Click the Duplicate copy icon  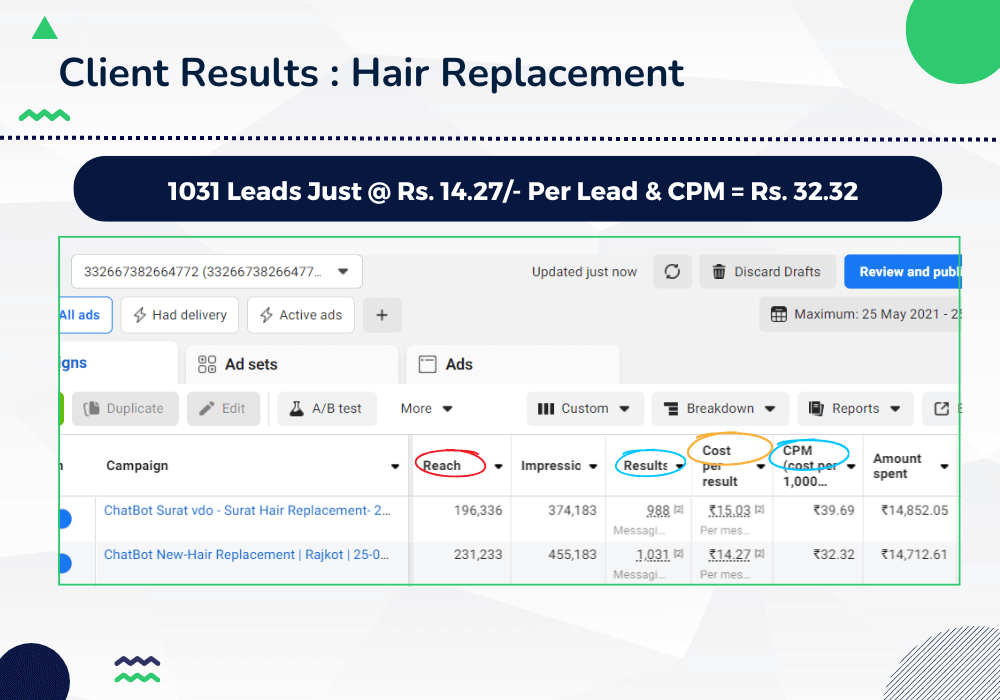pos(92,408)
